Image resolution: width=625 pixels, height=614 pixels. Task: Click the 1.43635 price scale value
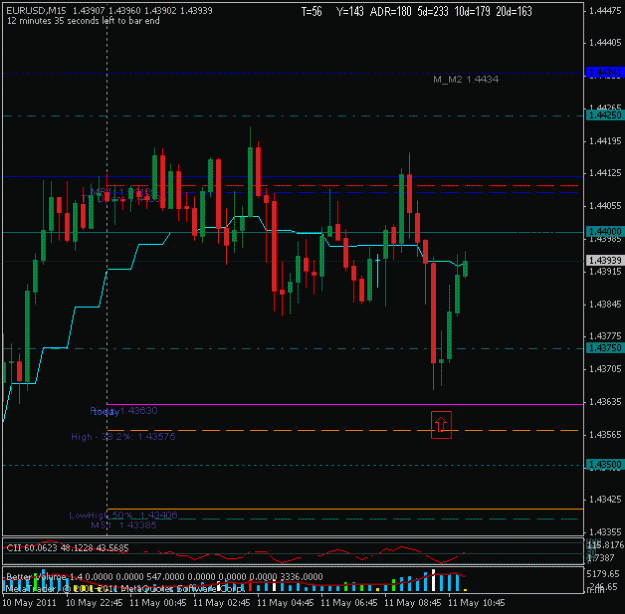605,401
